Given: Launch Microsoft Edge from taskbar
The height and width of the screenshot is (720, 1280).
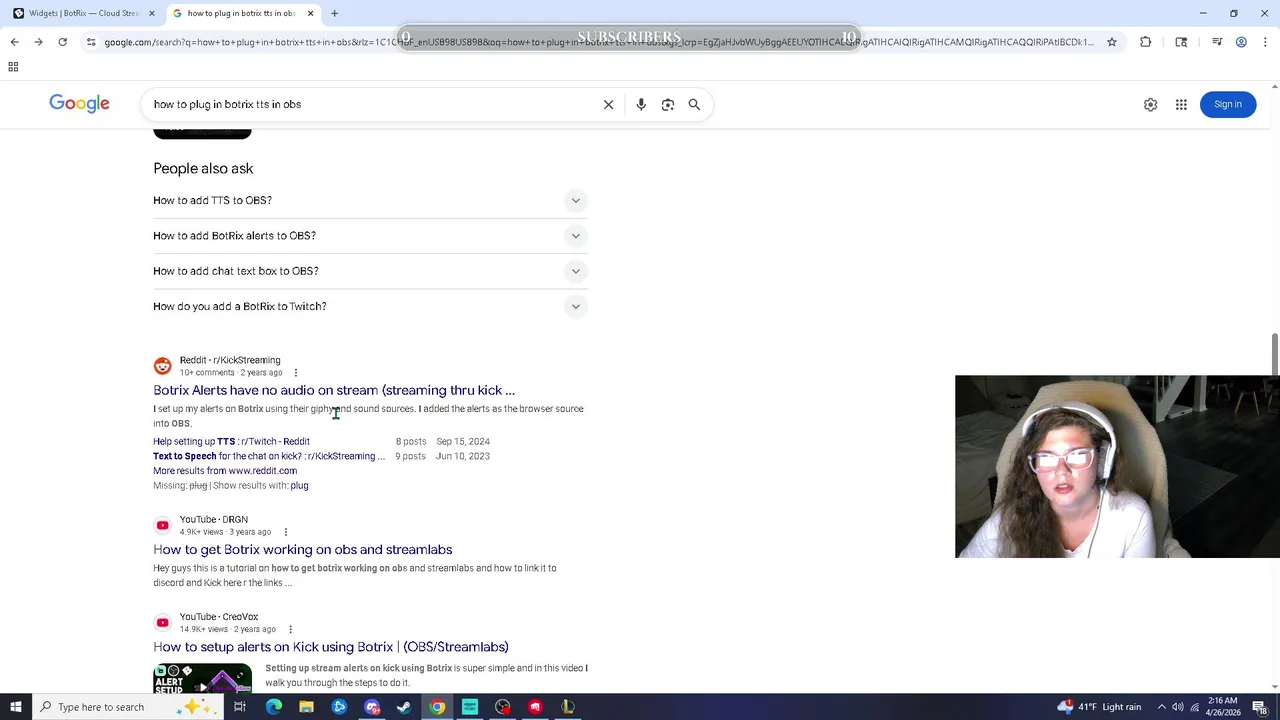Looking at the screenshot, I should pyautogui.click(x=273, y=707).
